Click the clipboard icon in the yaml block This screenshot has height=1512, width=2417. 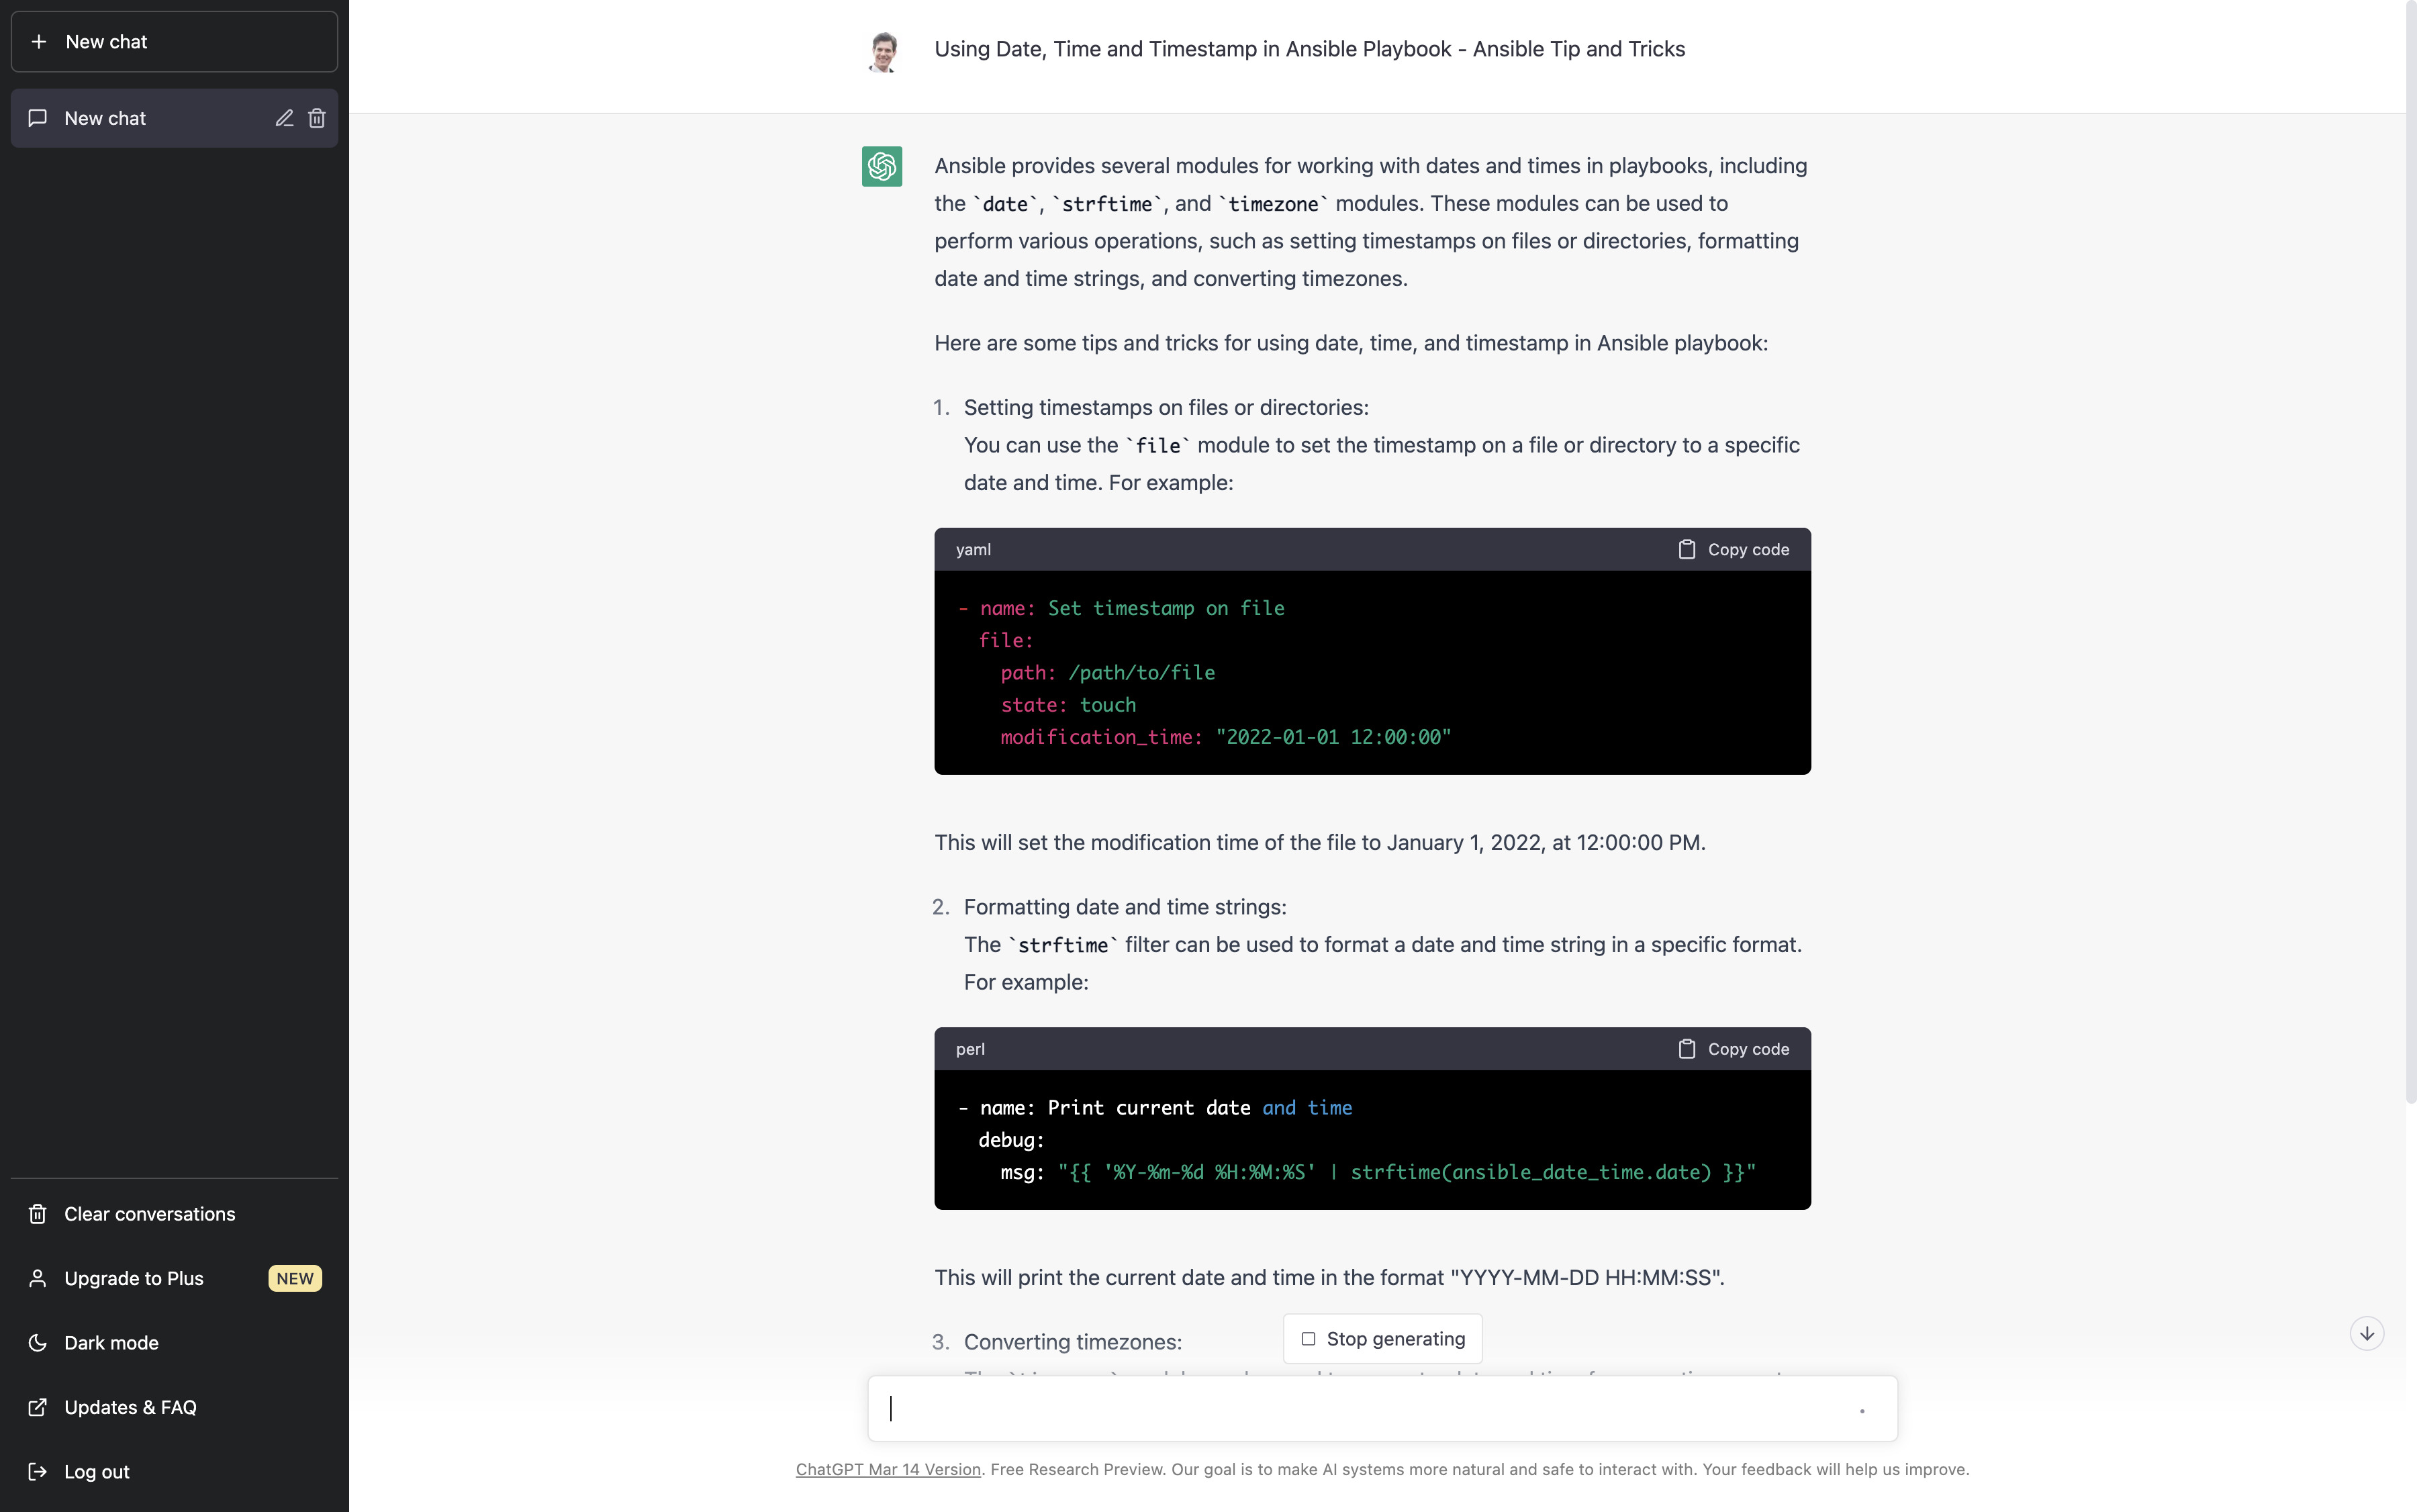(x=1686, y=549)
